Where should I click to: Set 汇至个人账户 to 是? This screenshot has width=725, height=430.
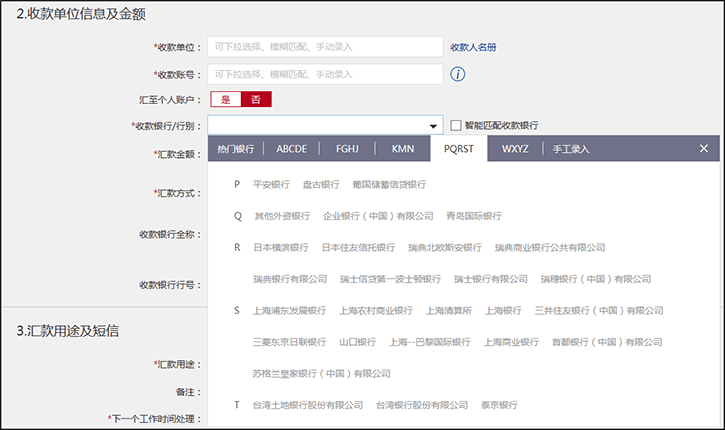[226, 99]
